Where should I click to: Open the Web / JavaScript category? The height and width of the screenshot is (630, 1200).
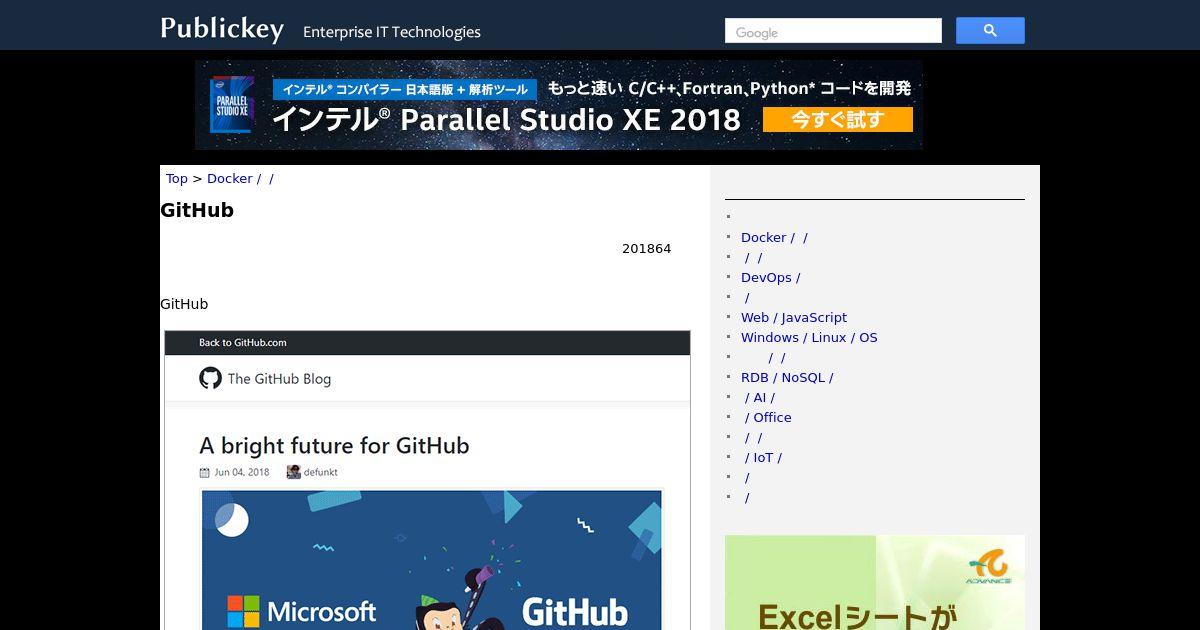pyautogui.click(x=794, y=317)
